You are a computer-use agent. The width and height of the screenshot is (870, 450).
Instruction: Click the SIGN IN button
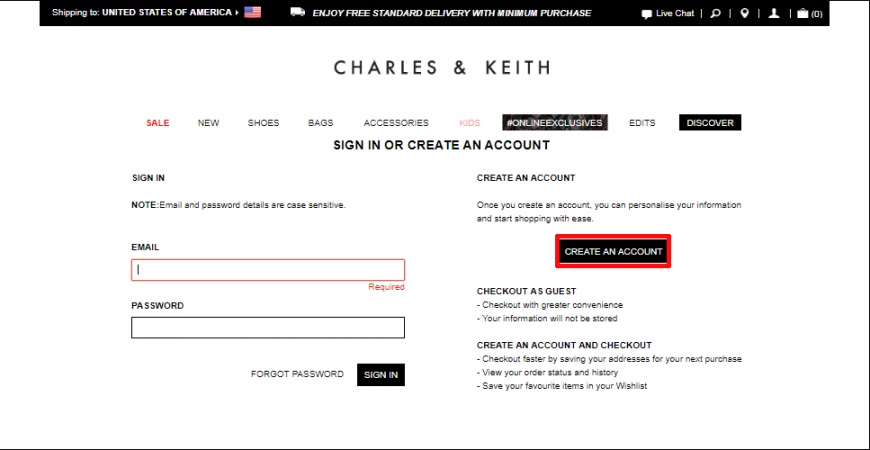[x=381, y=375]
